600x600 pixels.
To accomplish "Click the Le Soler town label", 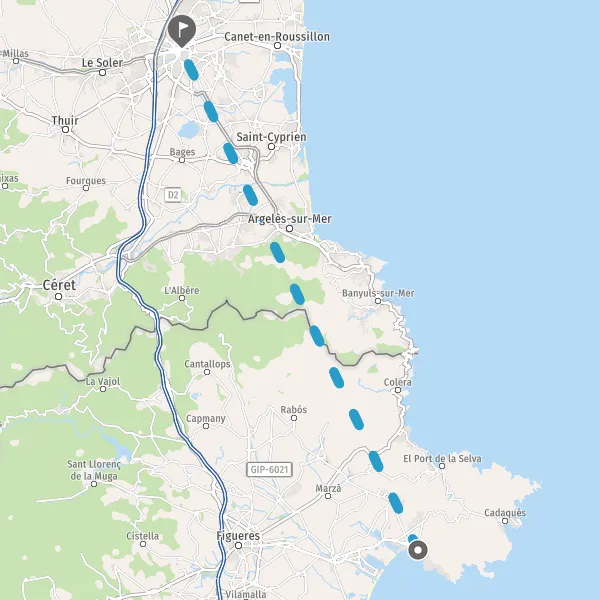I will pos(102,63).
